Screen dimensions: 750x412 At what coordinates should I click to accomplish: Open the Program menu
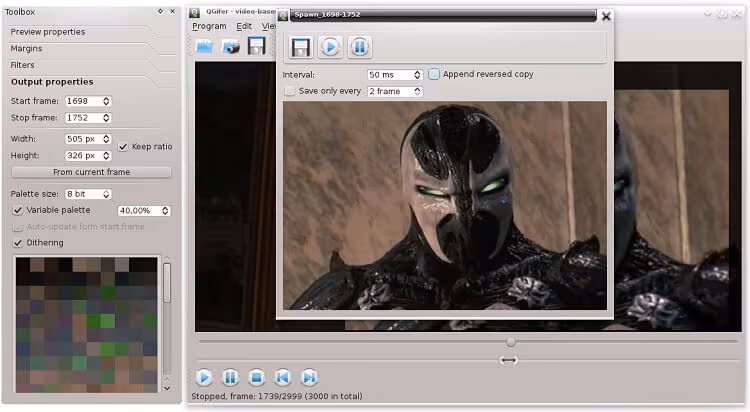(x=209, y=26)
